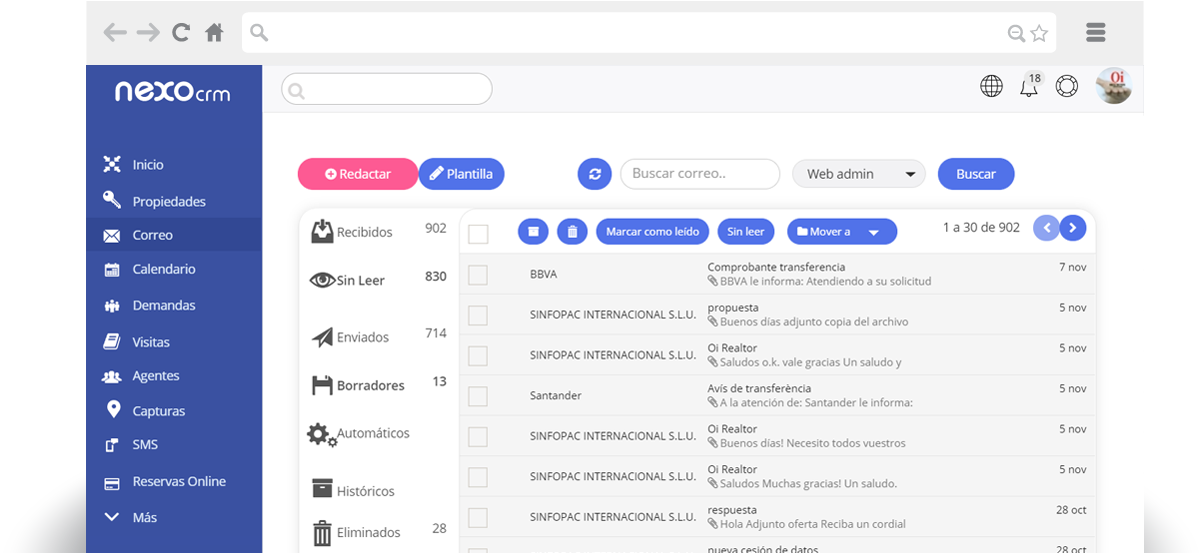Screen dimensions: 1200x553
Task: Click the Redactar button
Action: (x=357, y=174)
